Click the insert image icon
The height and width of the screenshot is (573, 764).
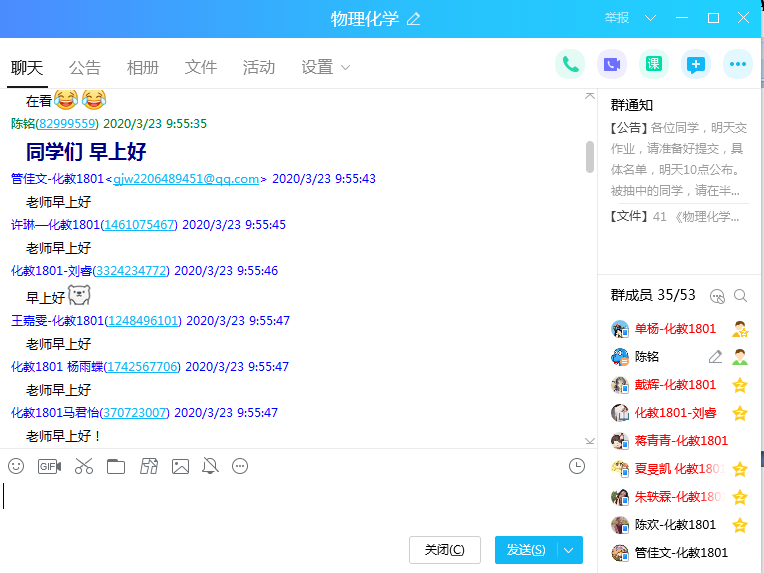[x=180, y=466]
